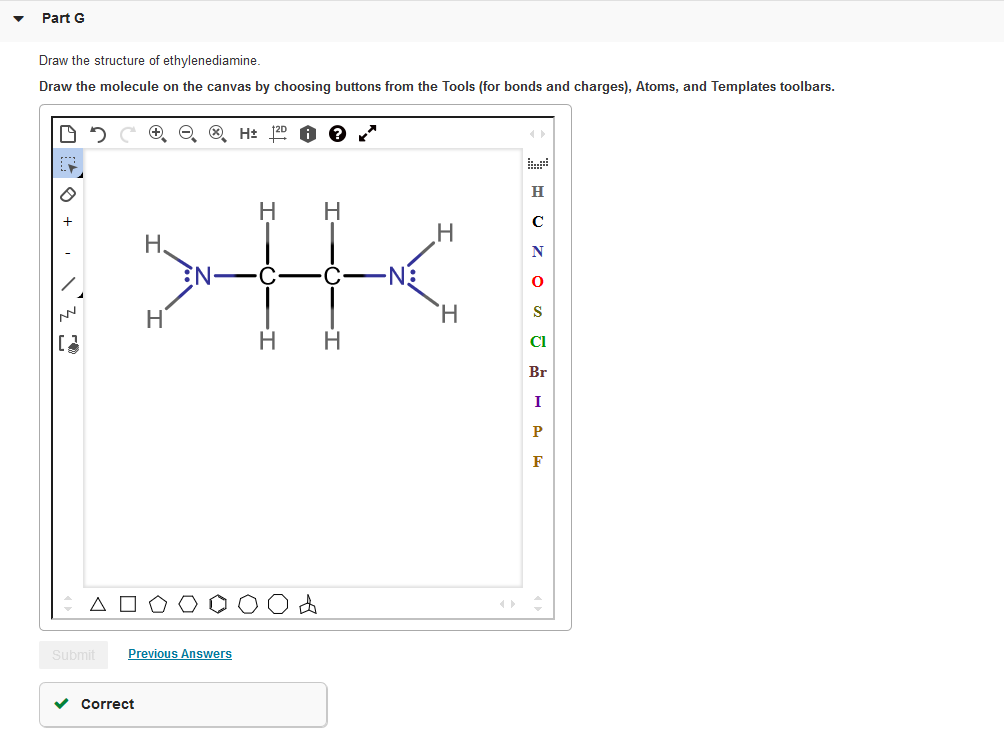Undo the last drawing action
The height and width of the screenshot is (734, 1004).
pyautogui.click(x=97, y=133)
